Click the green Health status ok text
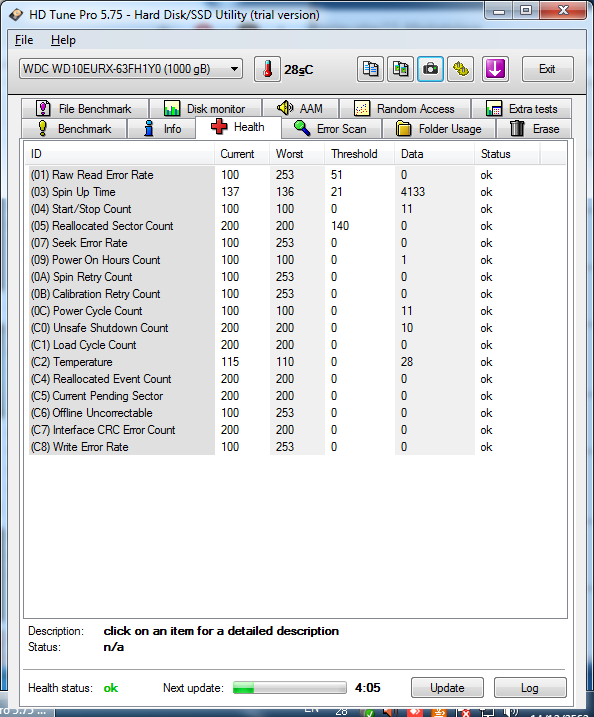The image size is (594, 717). [x=111, y=688]
